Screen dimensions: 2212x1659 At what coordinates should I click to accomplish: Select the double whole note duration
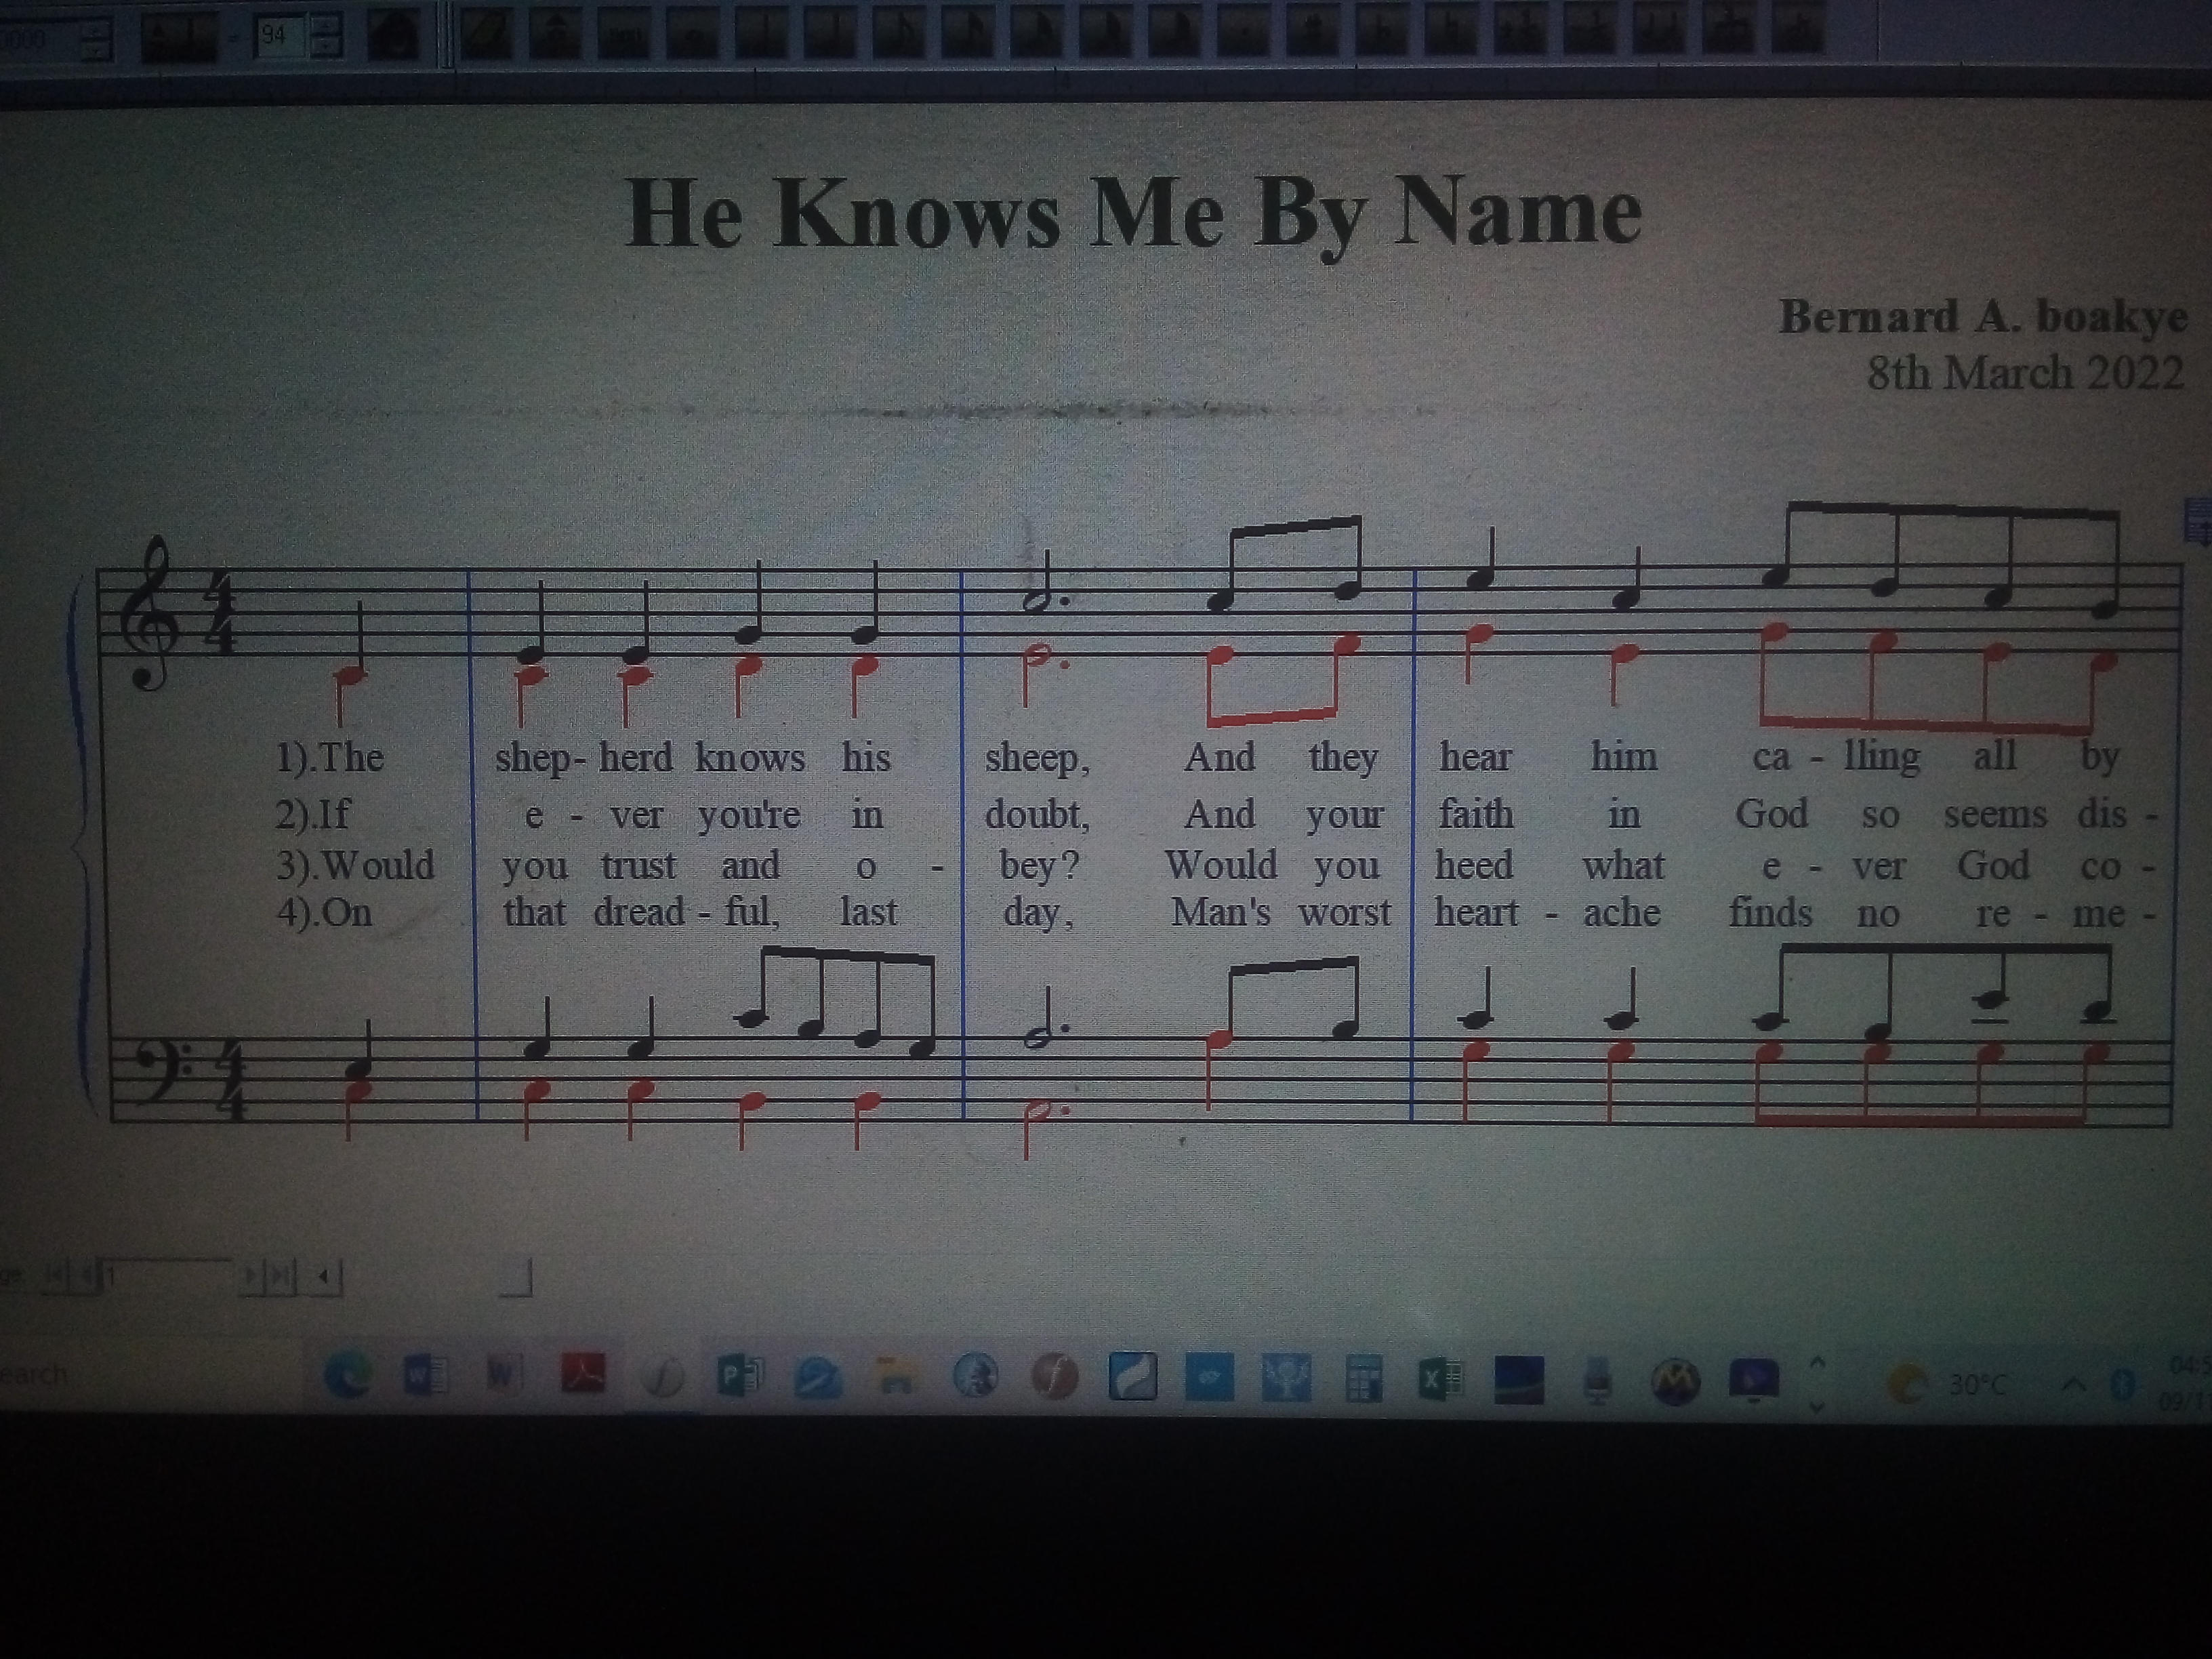(x=625, y=36)
